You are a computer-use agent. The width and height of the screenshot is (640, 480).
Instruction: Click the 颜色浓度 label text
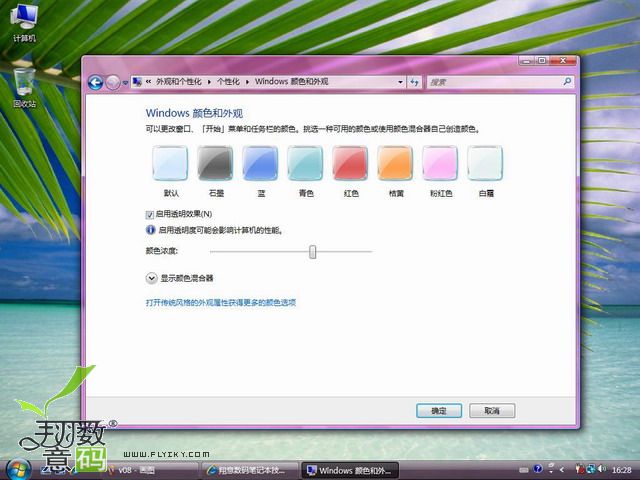pyautogui.click(x=162, y=251)
